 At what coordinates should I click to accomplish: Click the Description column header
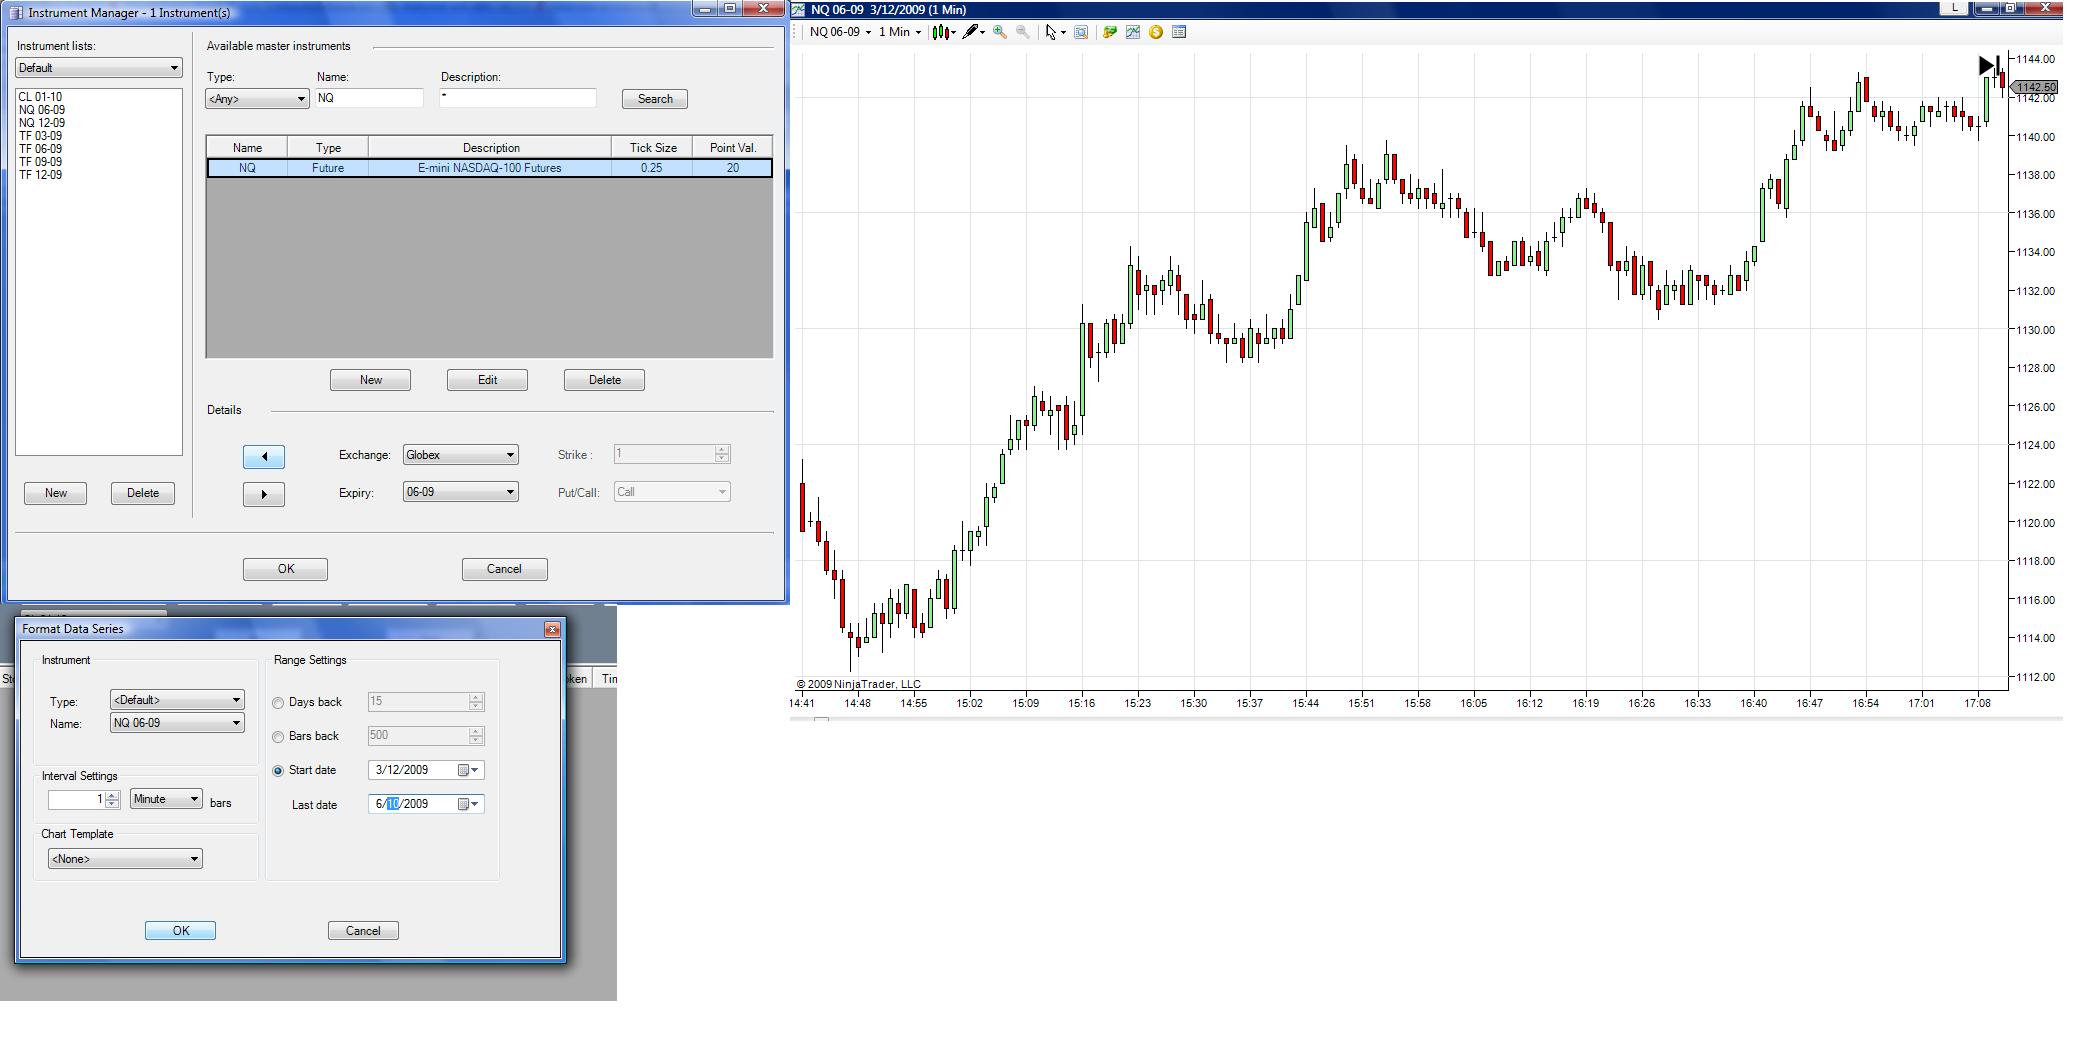(490, 148)
